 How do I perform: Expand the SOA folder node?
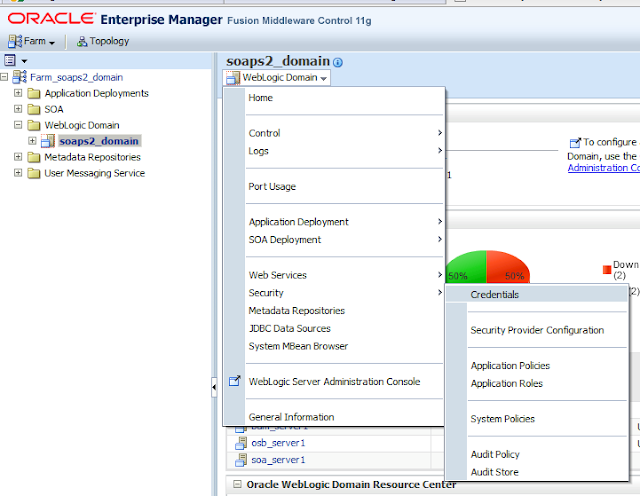coord(18,109)
